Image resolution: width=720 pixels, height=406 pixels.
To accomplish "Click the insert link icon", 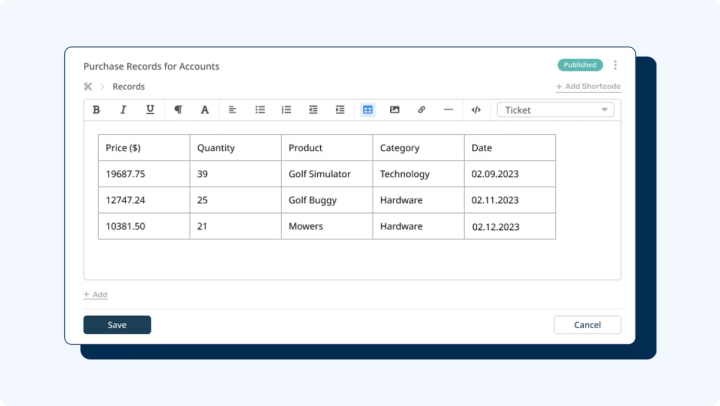I will pos(421,110).
